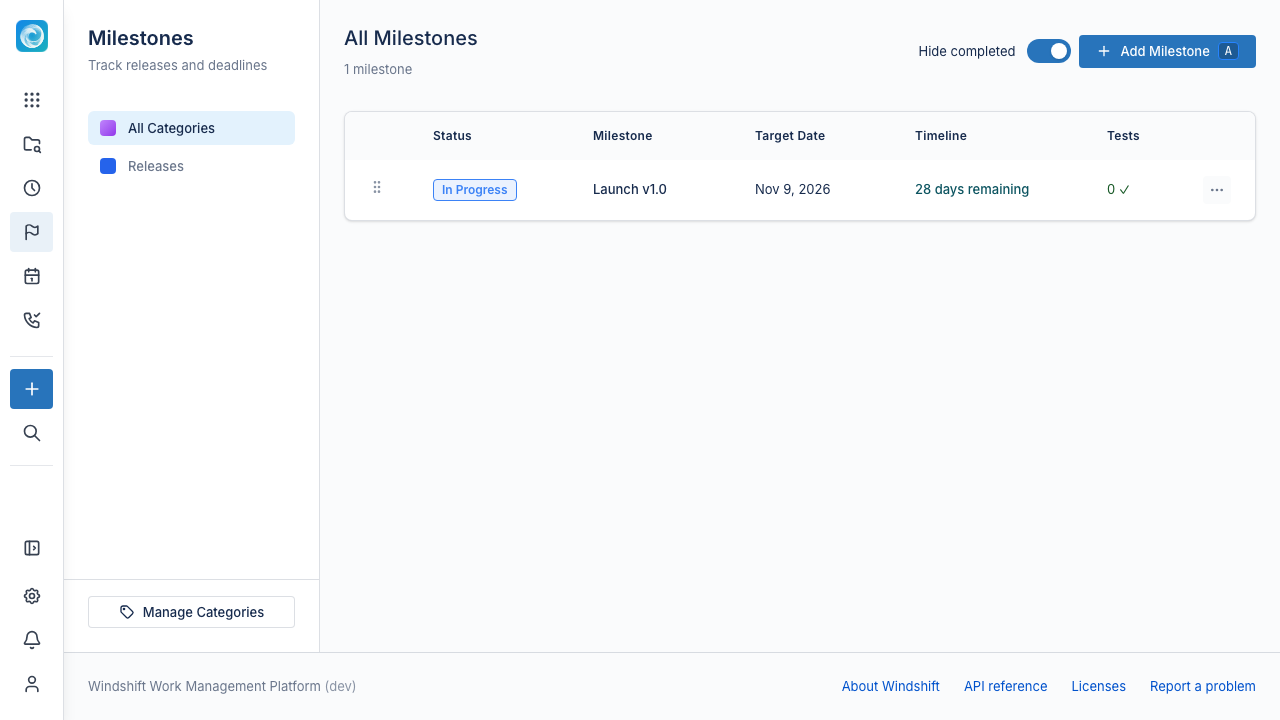Toggle the sidebar panel collapse icon

tap(32, 548)
